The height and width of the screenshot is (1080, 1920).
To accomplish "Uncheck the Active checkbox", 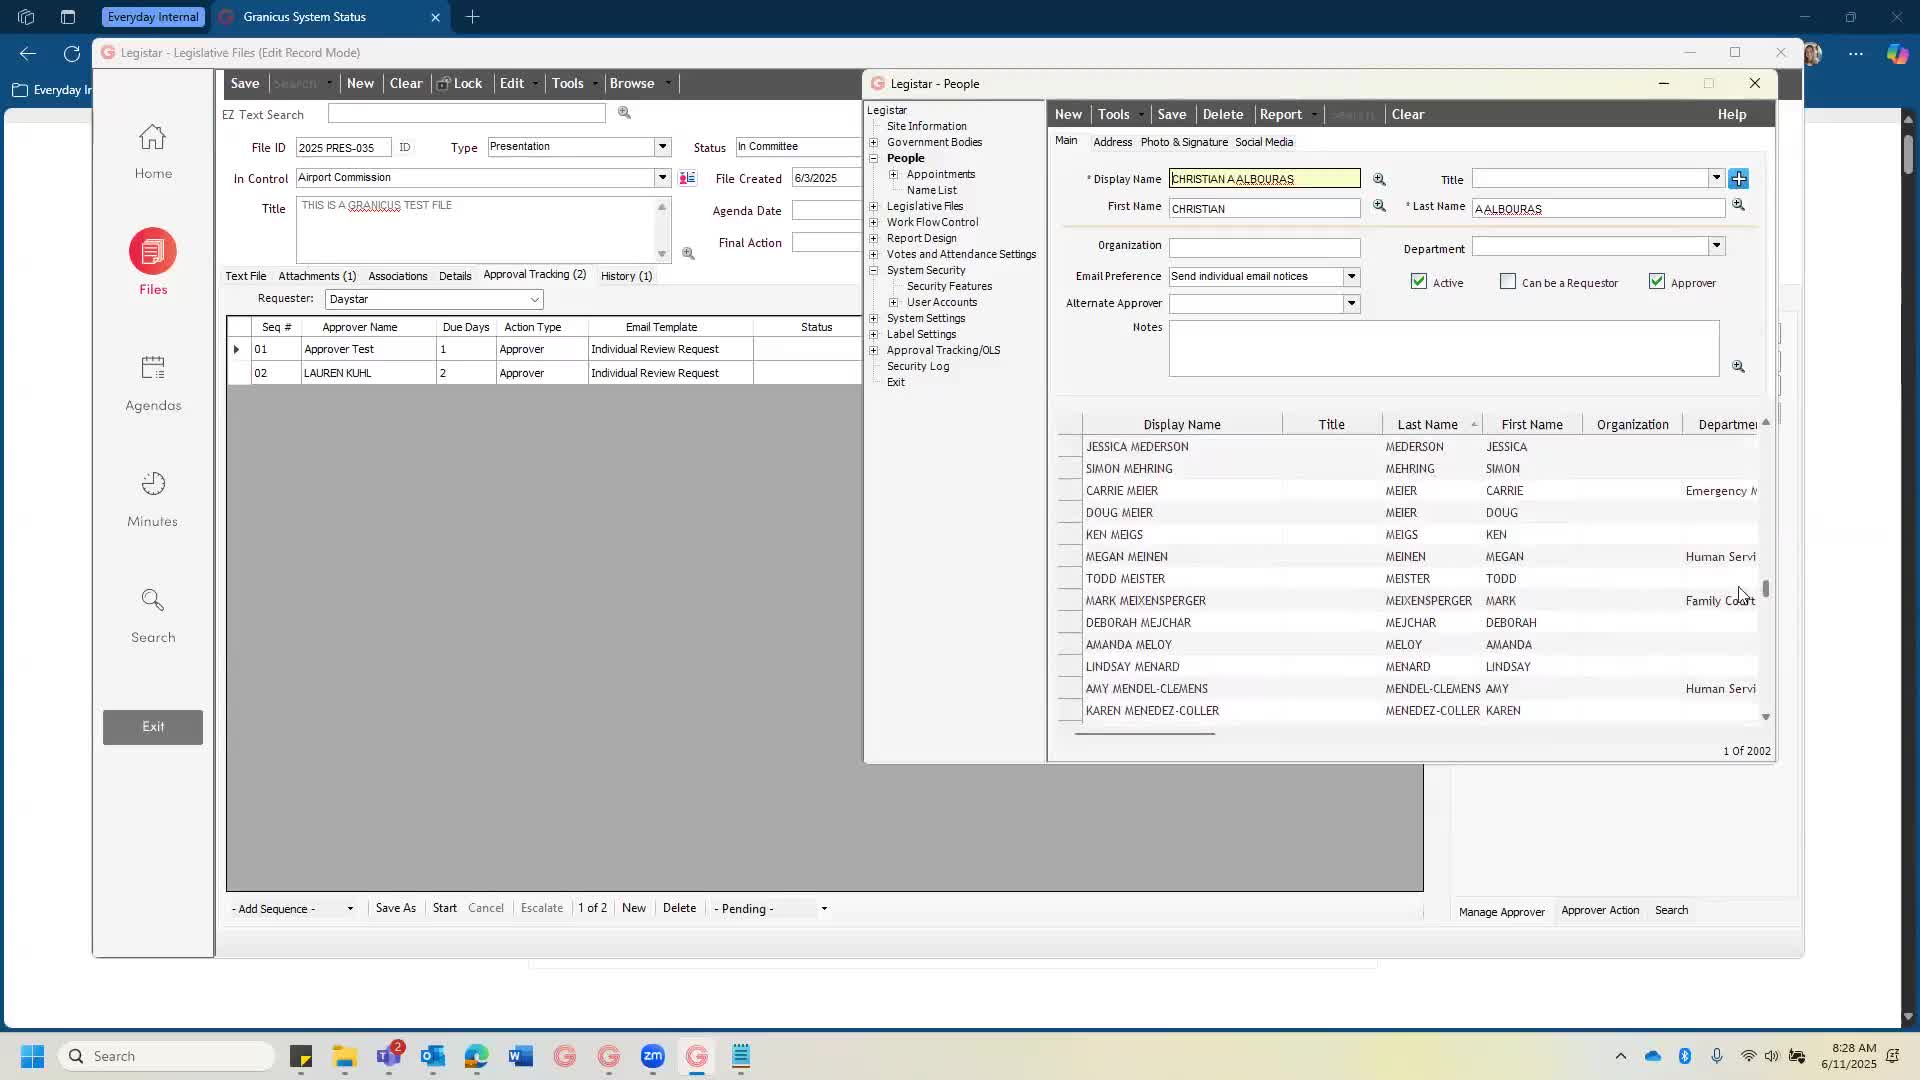I will tap(1419, 282).
